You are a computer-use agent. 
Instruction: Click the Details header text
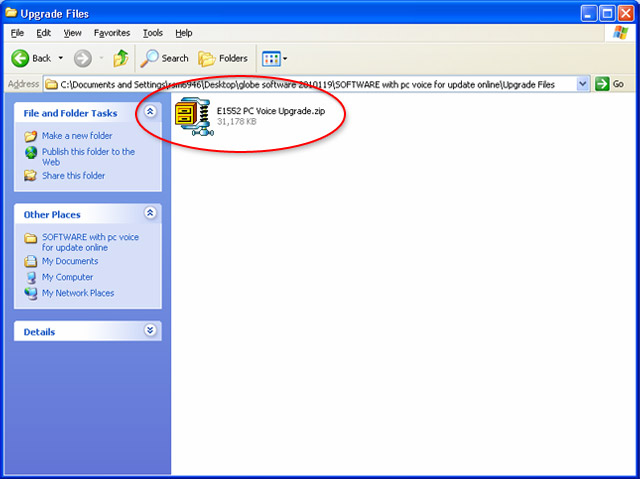[39, 332]
